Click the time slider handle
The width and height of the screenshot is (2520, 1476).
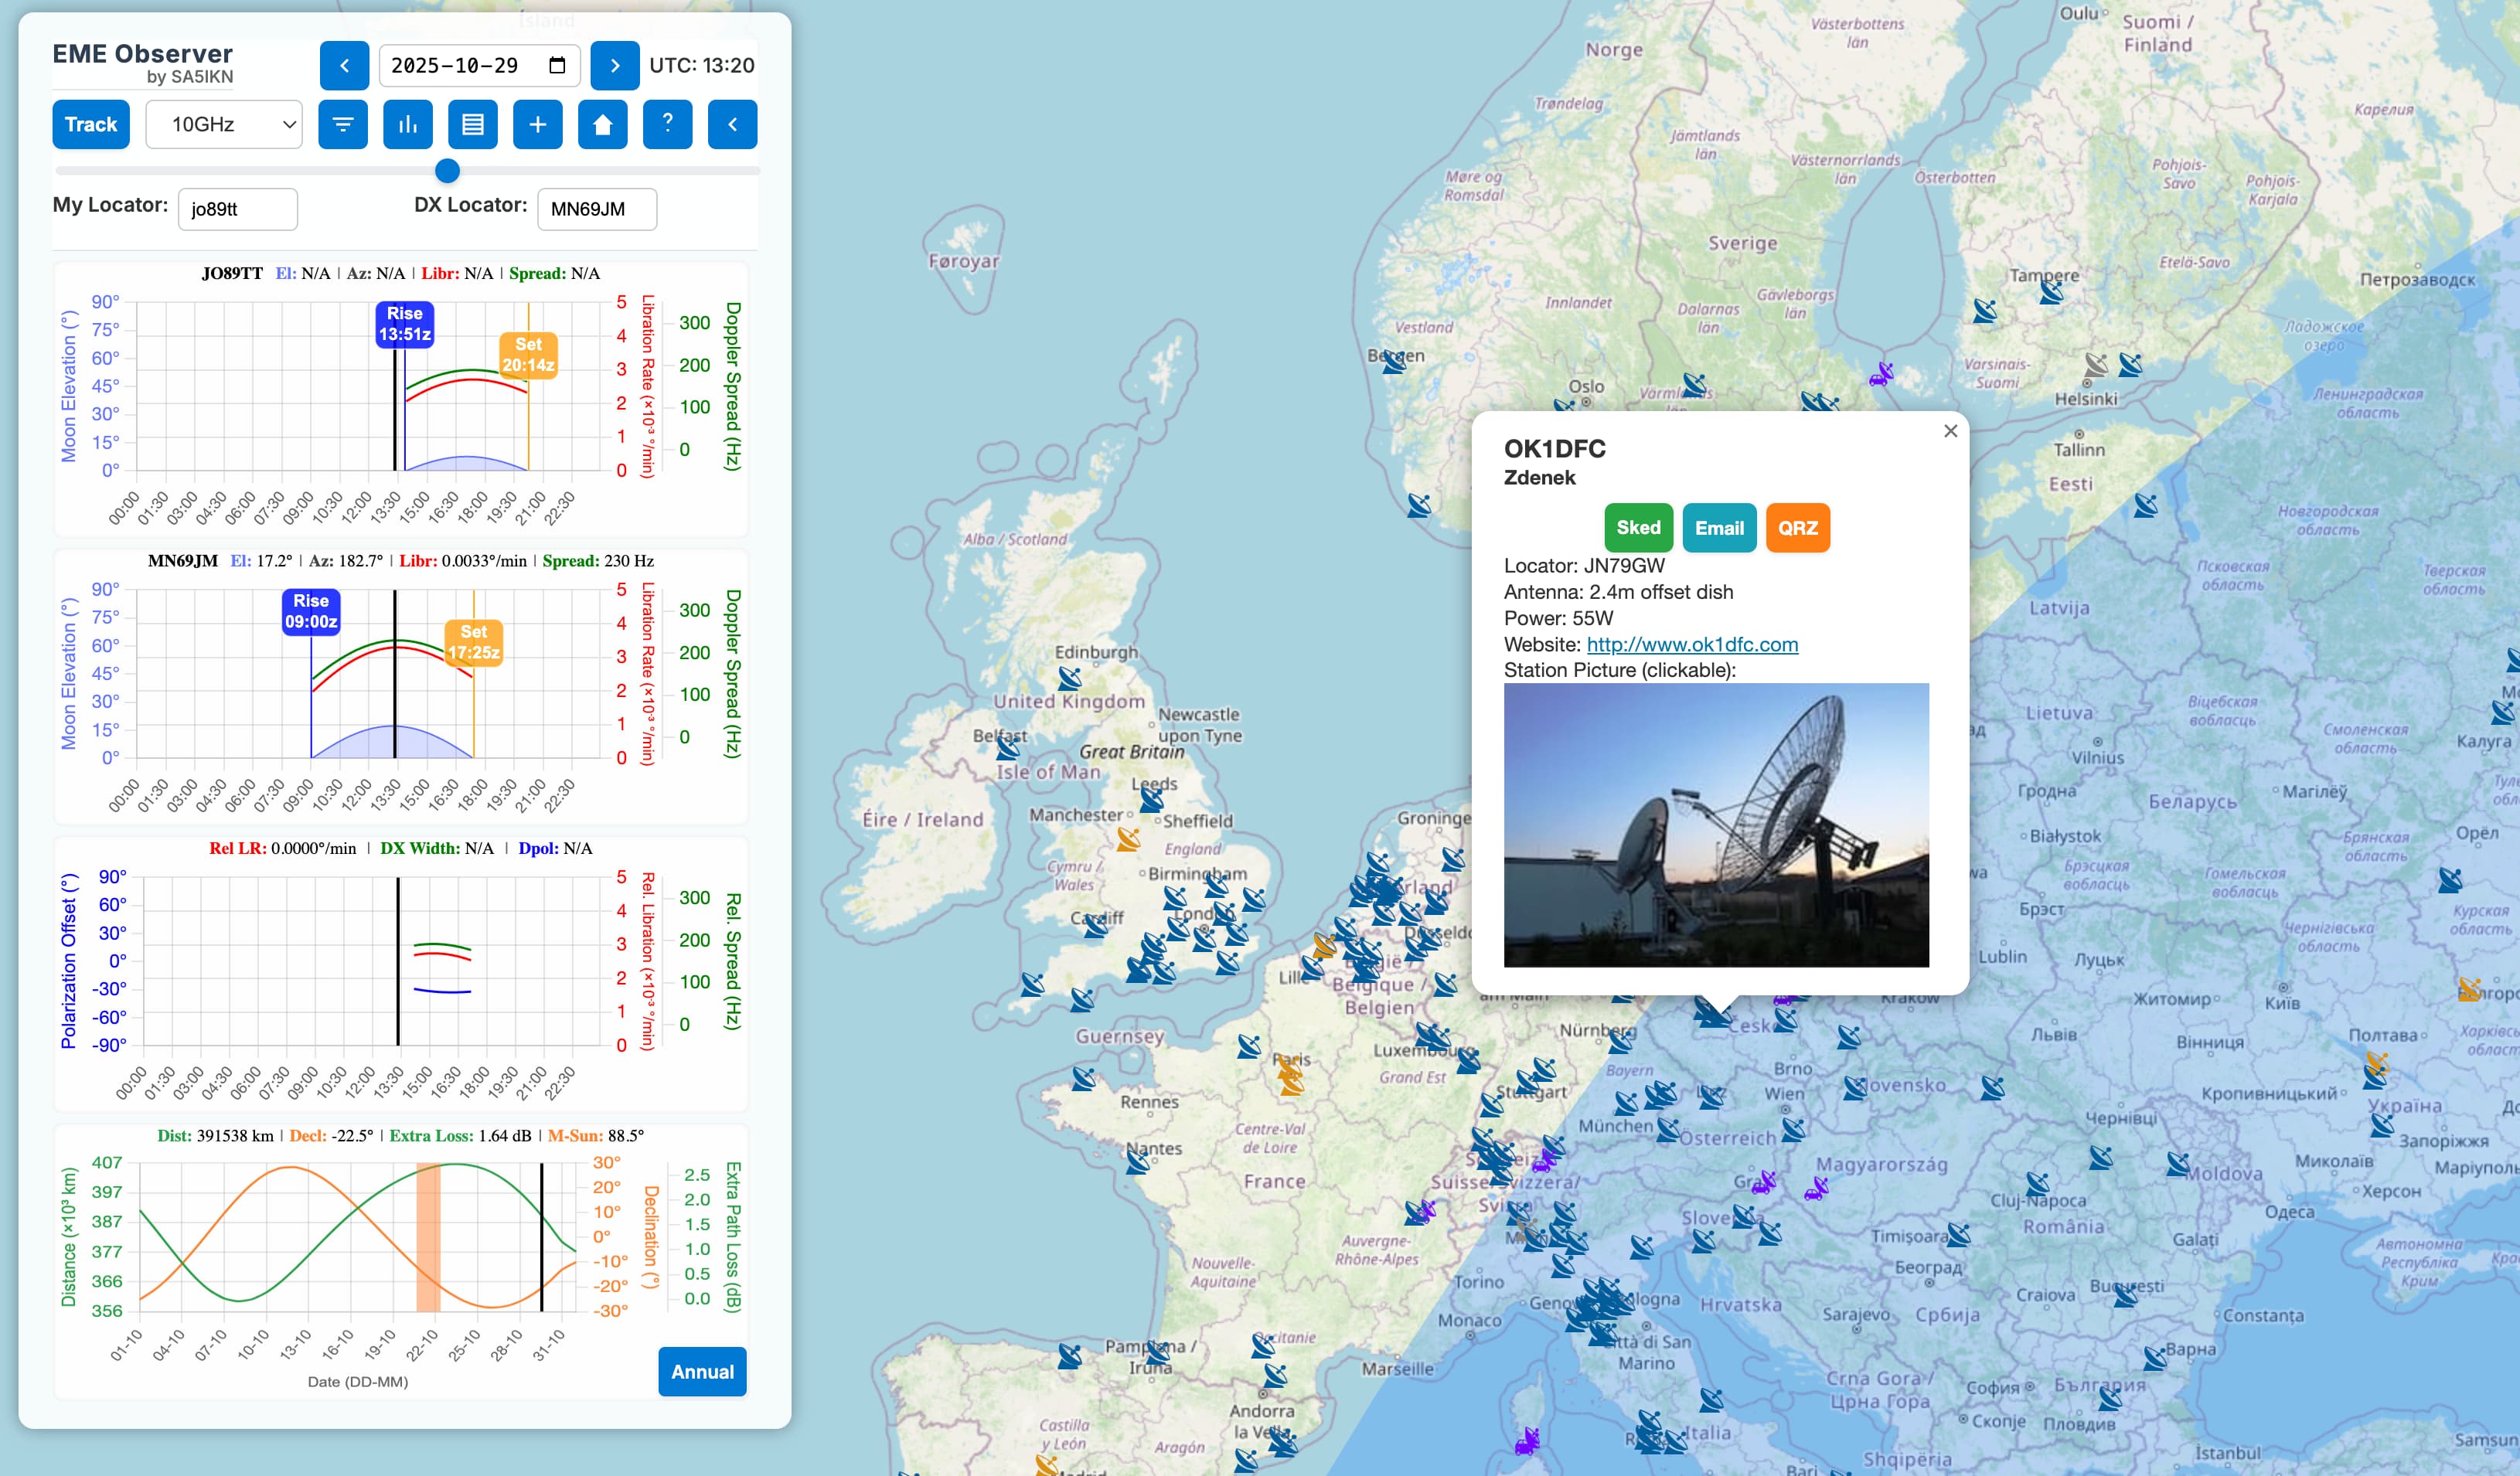pyautogui.click(x=448, y=171)
